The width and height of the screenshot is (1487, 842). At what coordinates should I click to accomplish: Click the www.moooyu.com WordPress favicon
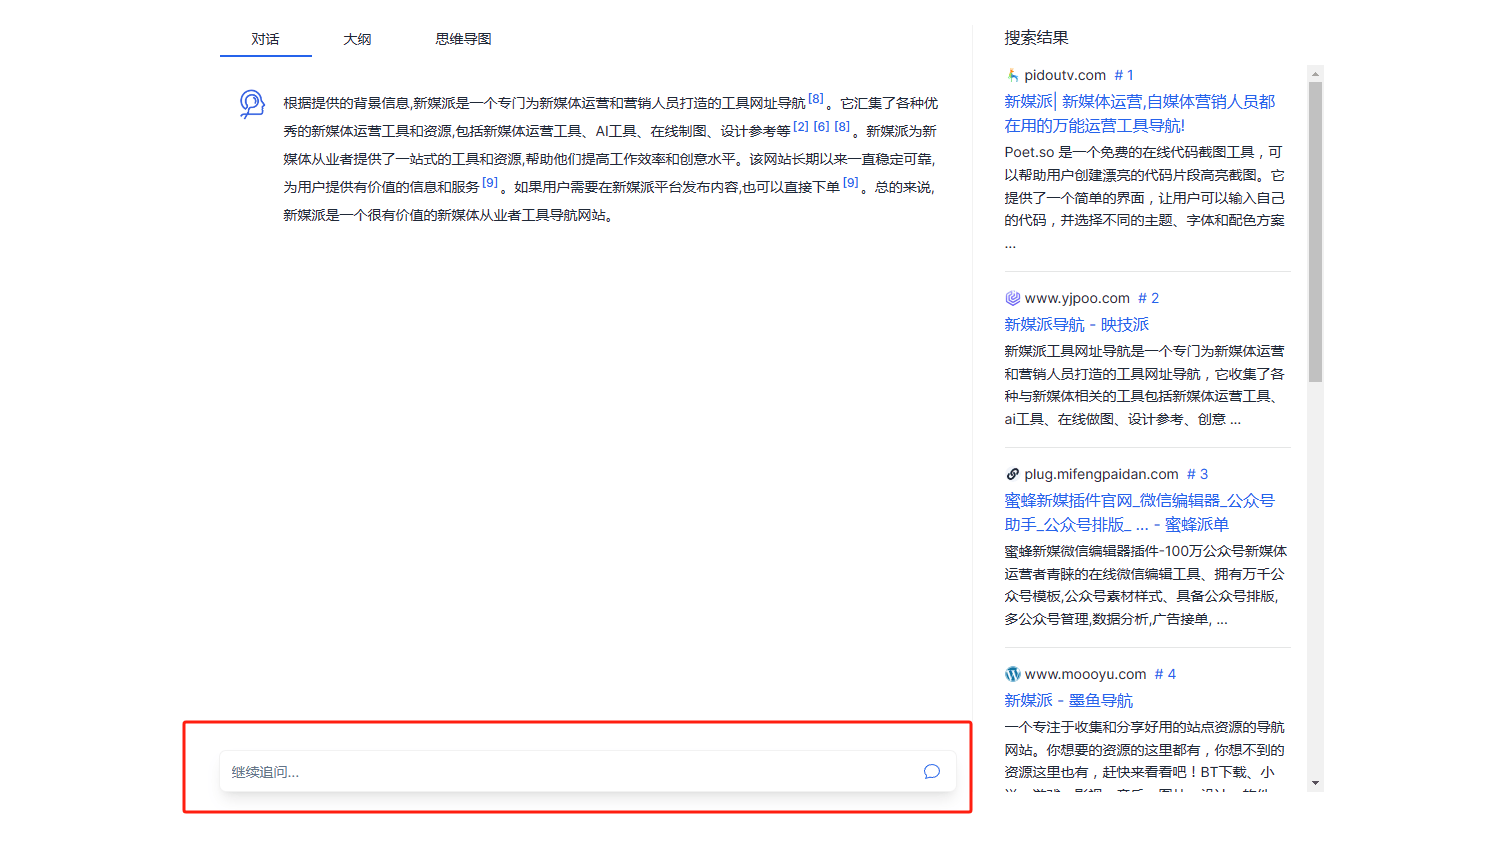pos(1012,674)
